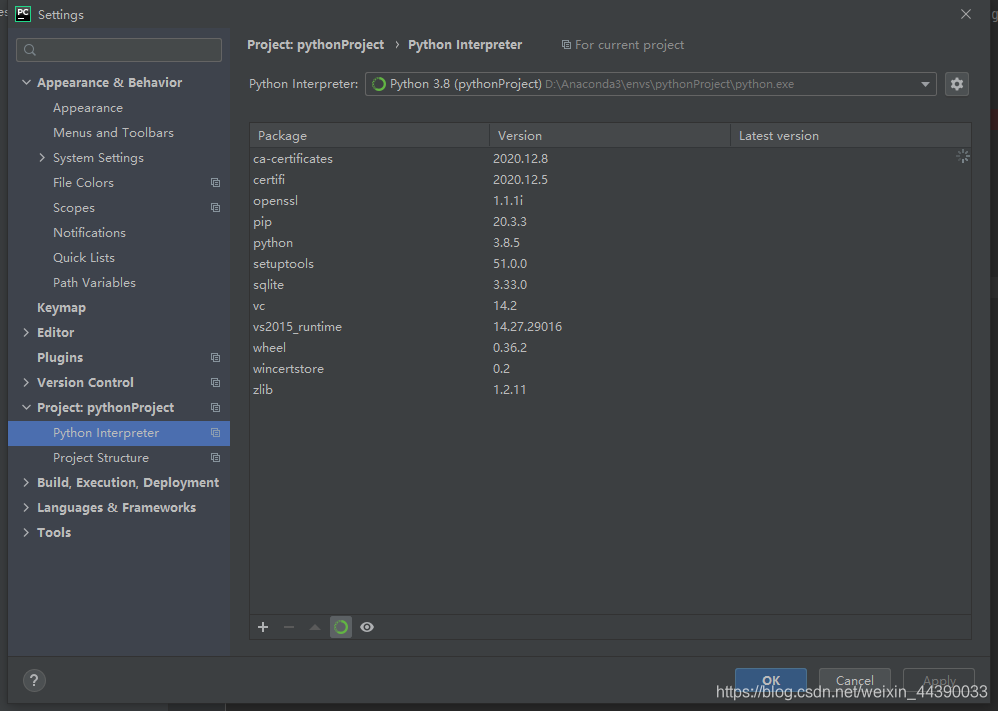This screenshot has height=711, width=998.
Task: Toggle the show early releases eye icon
Action: tap(367, 627)
